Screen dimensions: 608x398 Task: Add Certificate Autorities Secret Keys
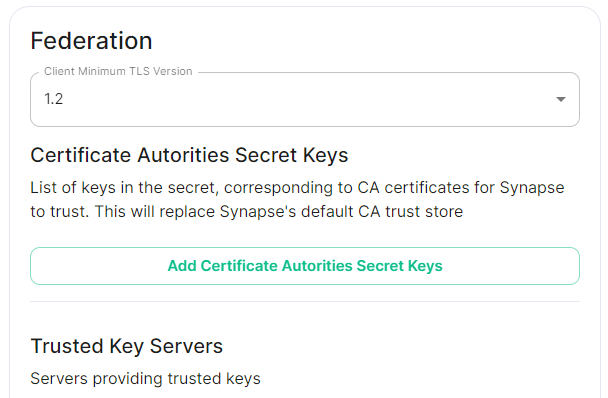pyautogui.click(x=305, y=266)
